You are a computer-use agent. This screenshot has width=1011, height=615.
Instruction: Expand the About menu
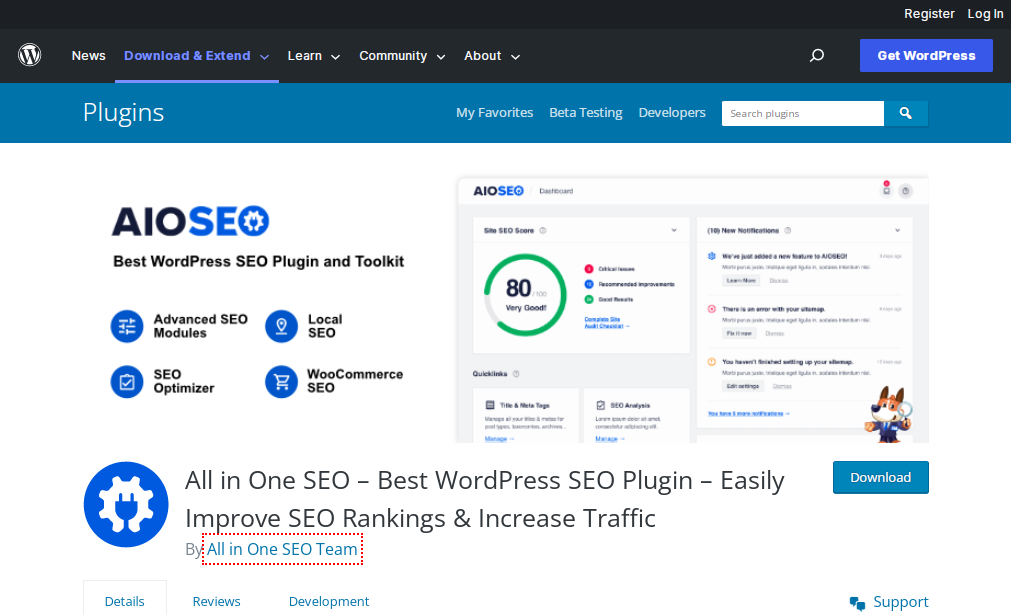(492, 56)
